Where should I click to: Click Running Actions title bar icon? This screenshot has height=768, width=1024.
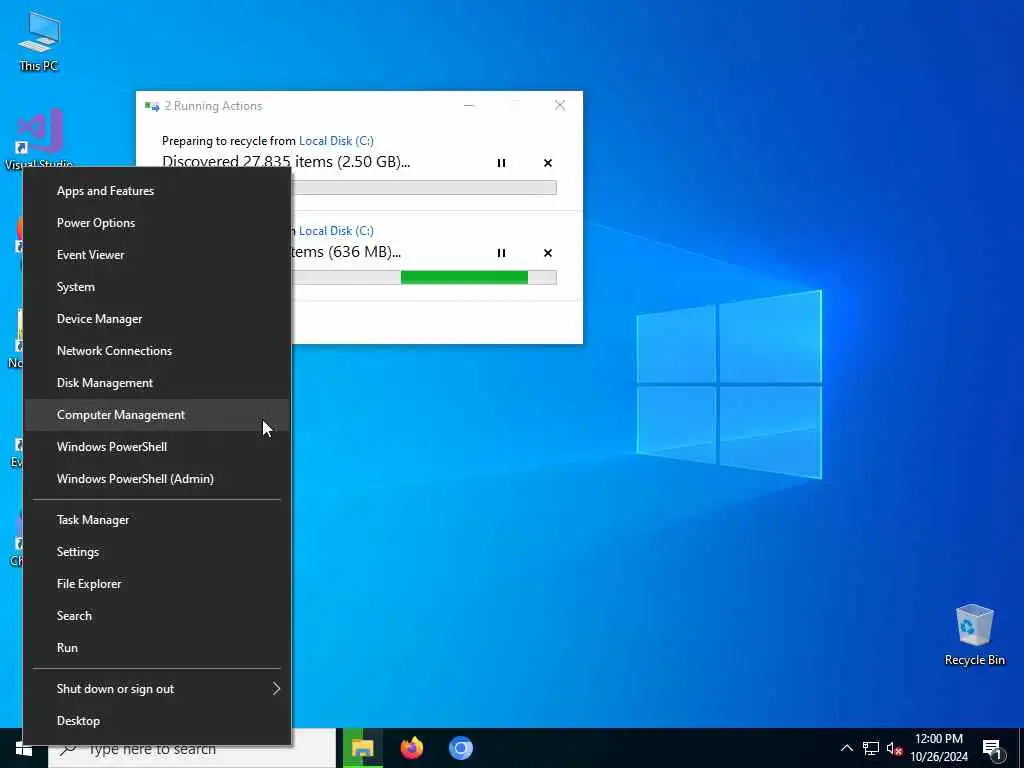tap(152, 106)
